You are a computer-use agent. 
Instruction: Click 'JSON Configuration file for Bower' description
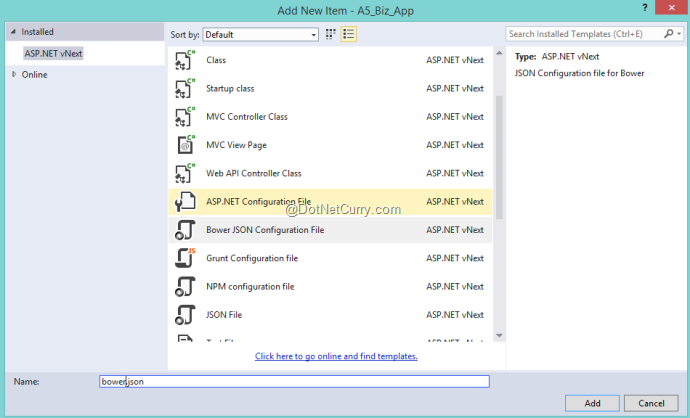[x=580, y=73]
